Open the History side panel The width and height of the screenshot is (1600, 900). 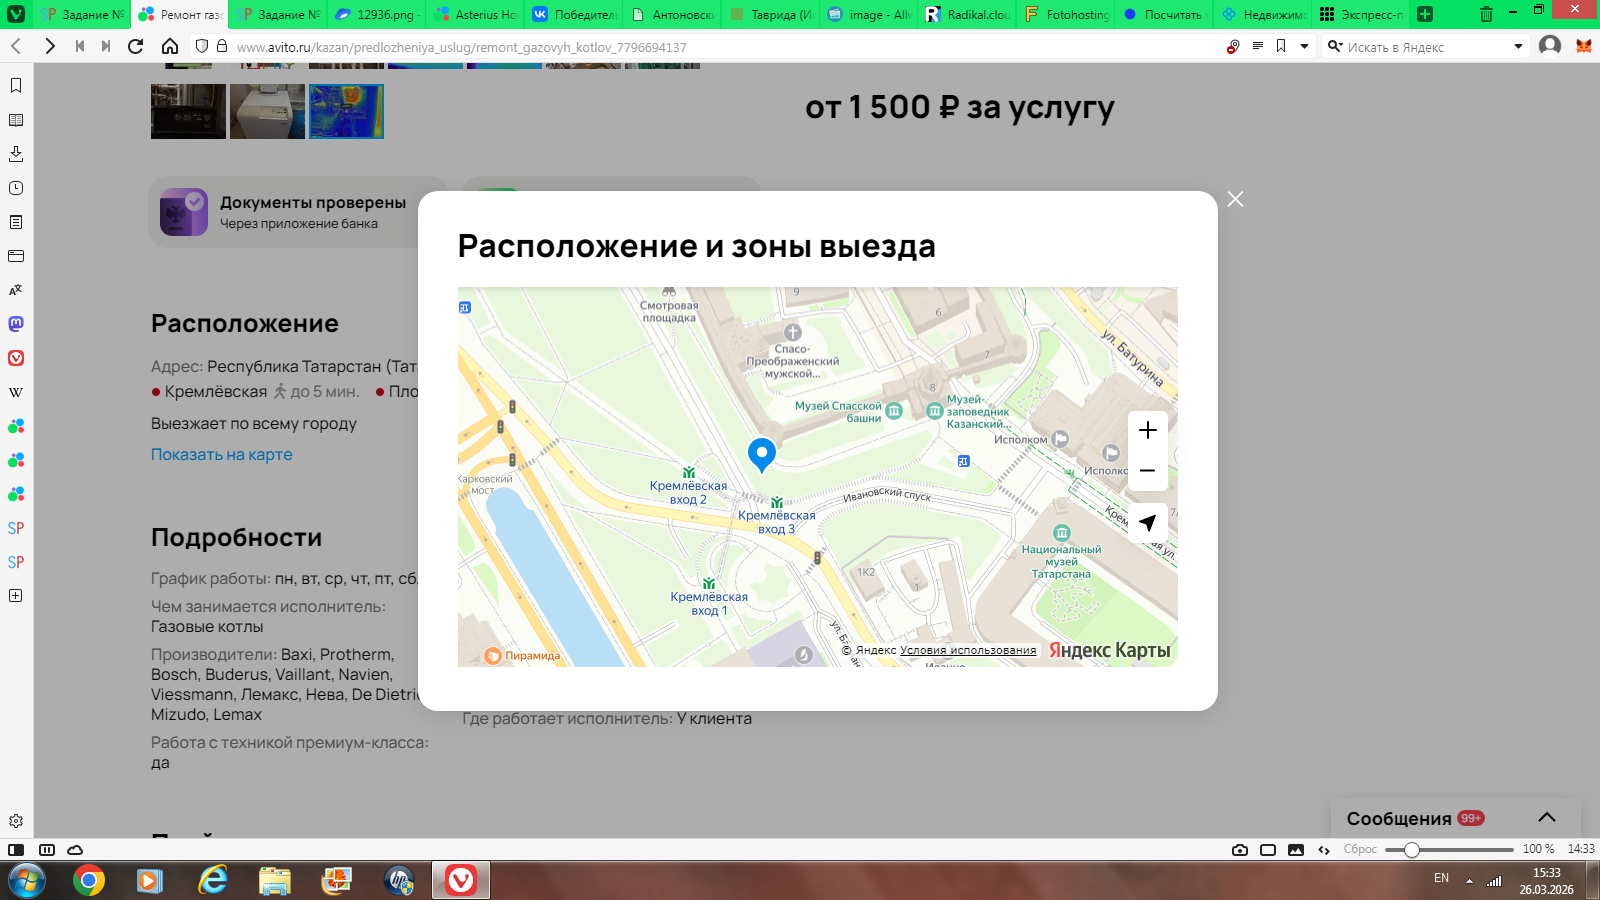(16, 188)
